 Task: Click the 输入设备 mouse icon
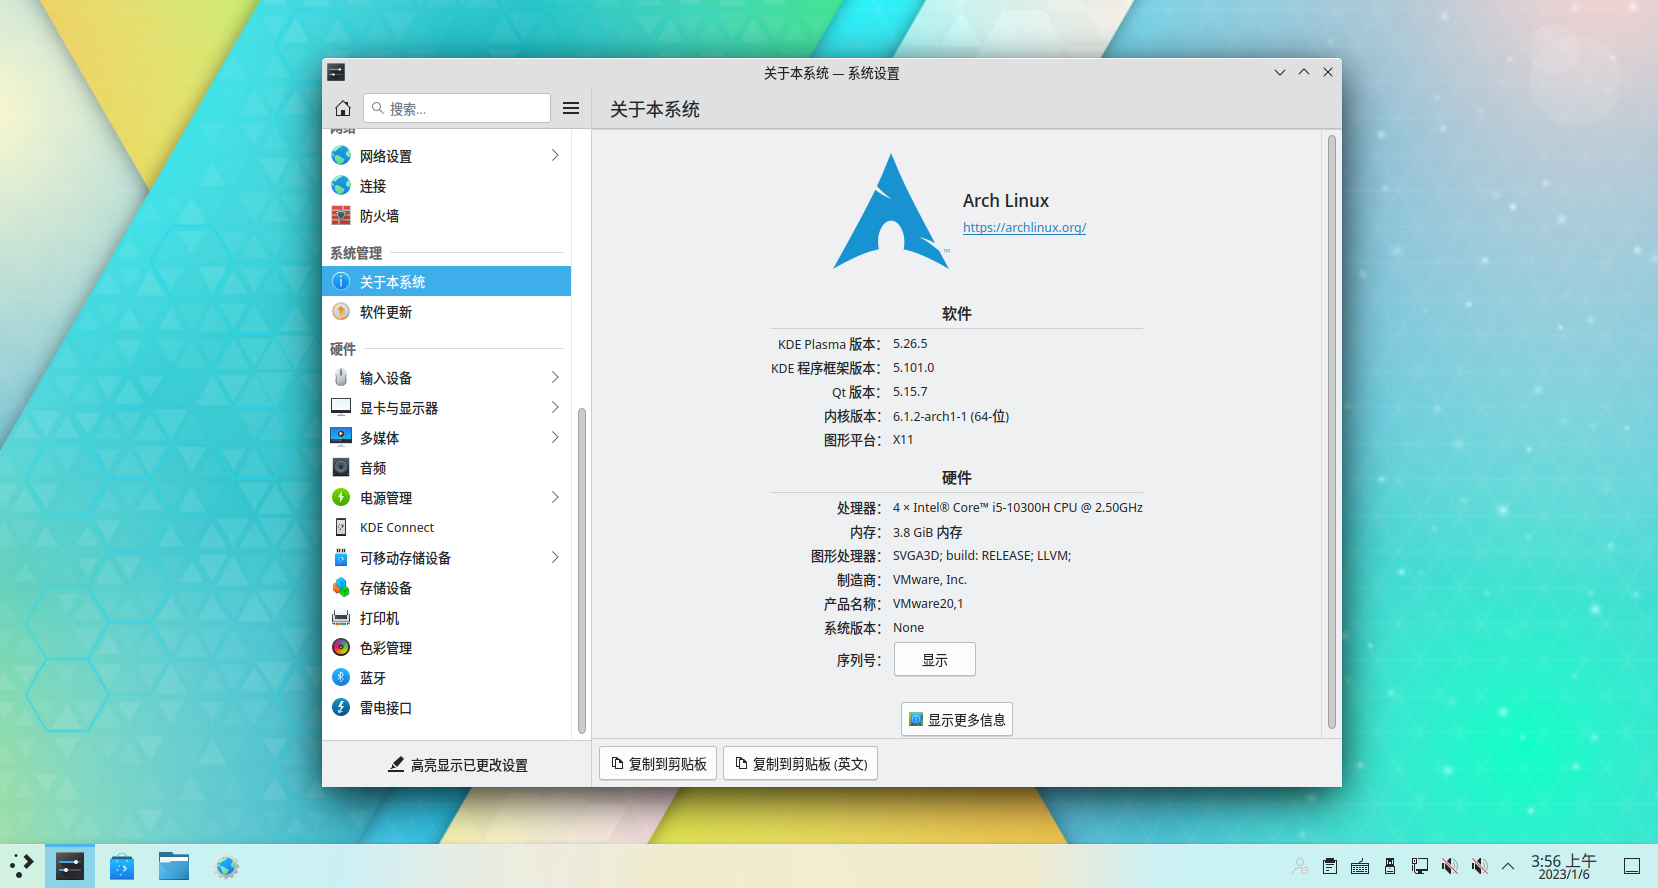pos(341,378)
